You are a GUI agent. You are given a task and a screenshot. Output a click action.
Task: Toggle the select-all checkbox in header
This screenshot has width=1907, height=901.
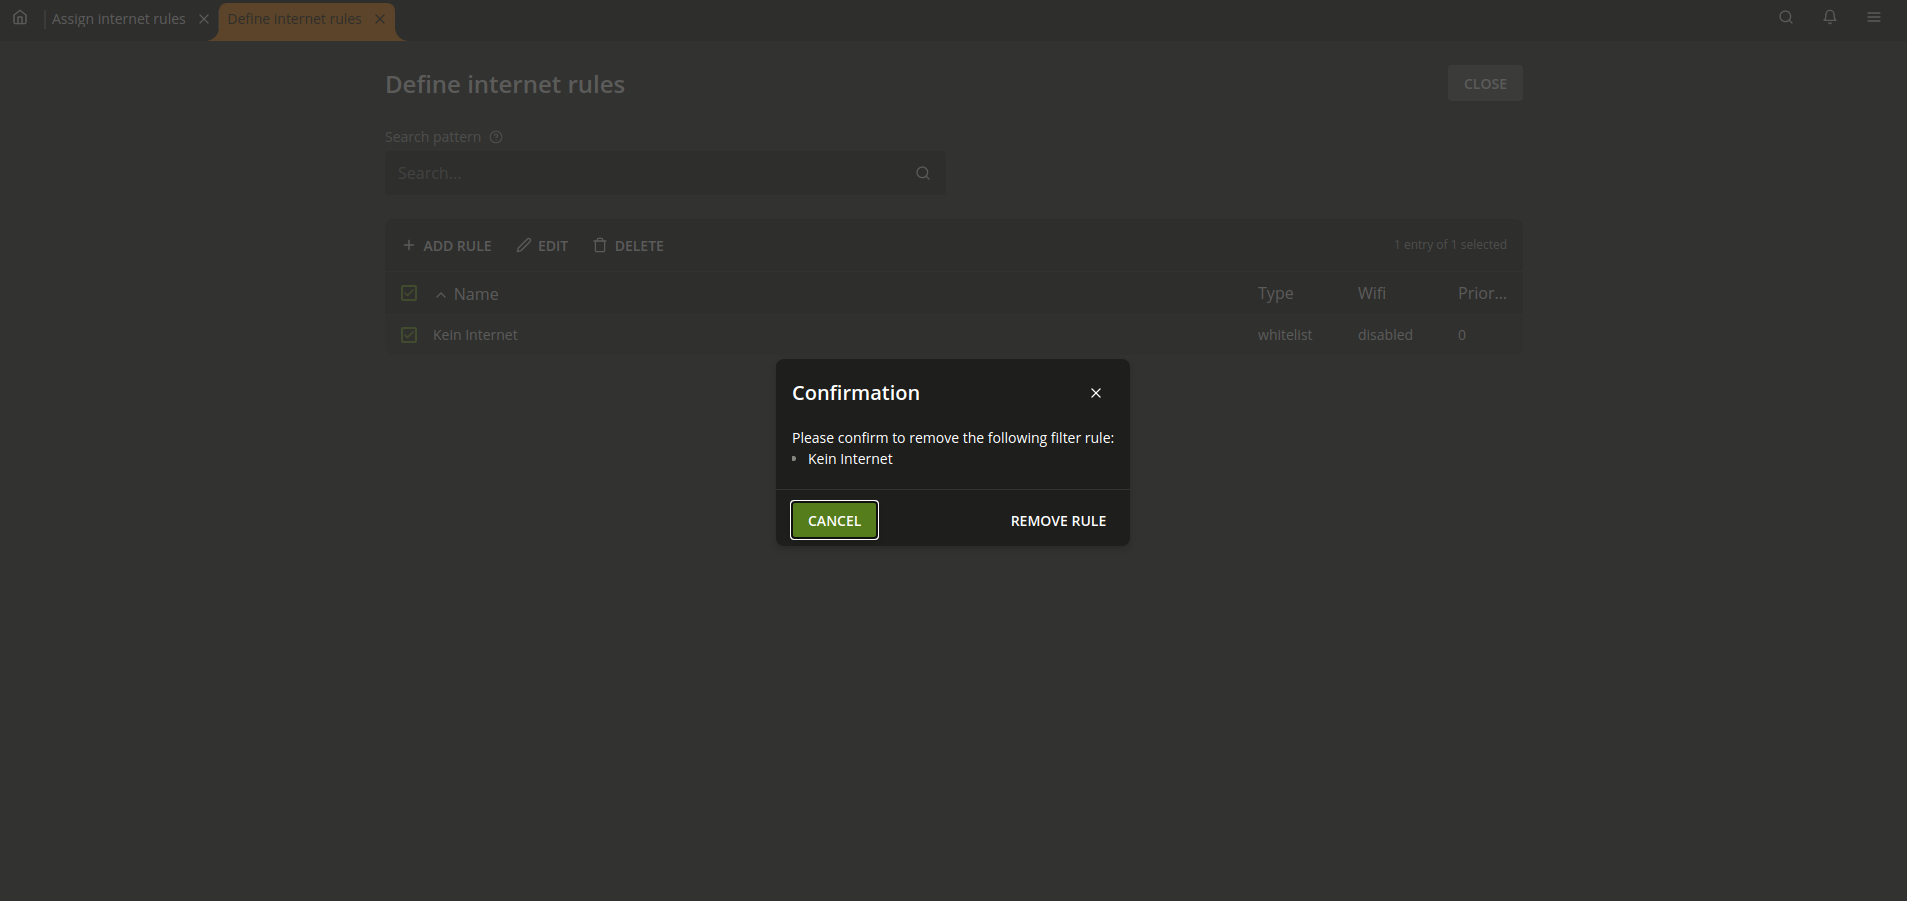[x=409, y=293]
